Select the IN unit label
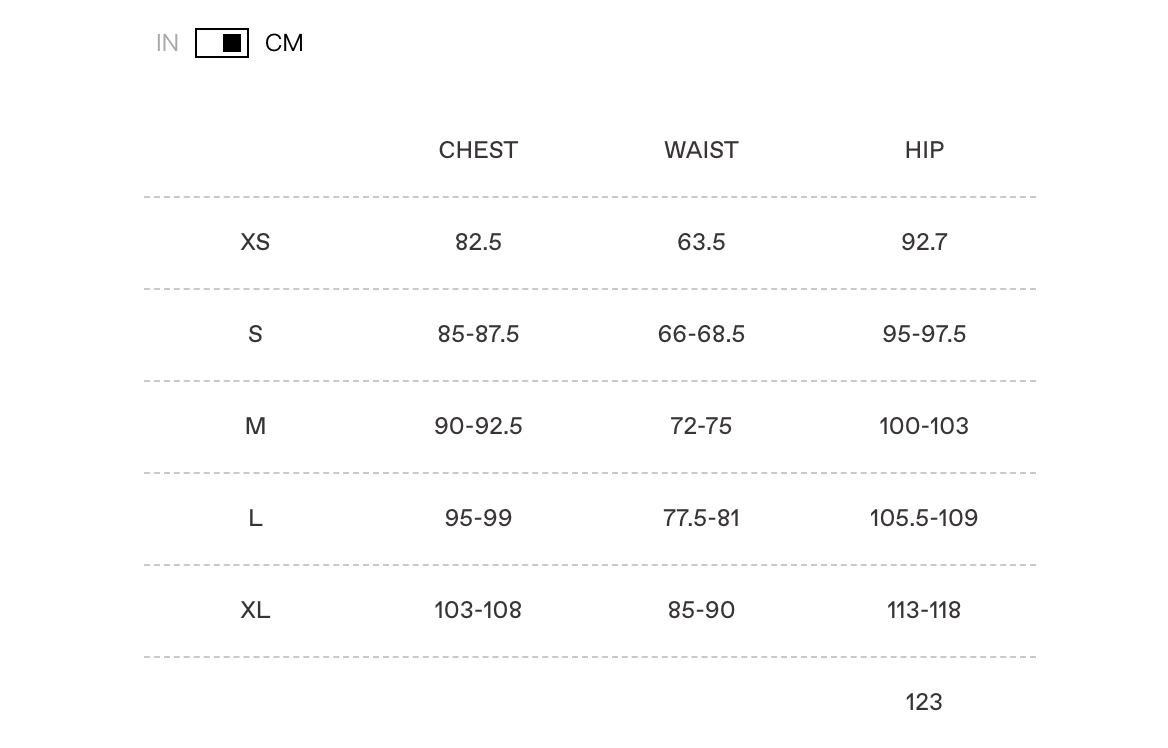Viewport: 1168px width, 748px height. [x=167, y=43]
